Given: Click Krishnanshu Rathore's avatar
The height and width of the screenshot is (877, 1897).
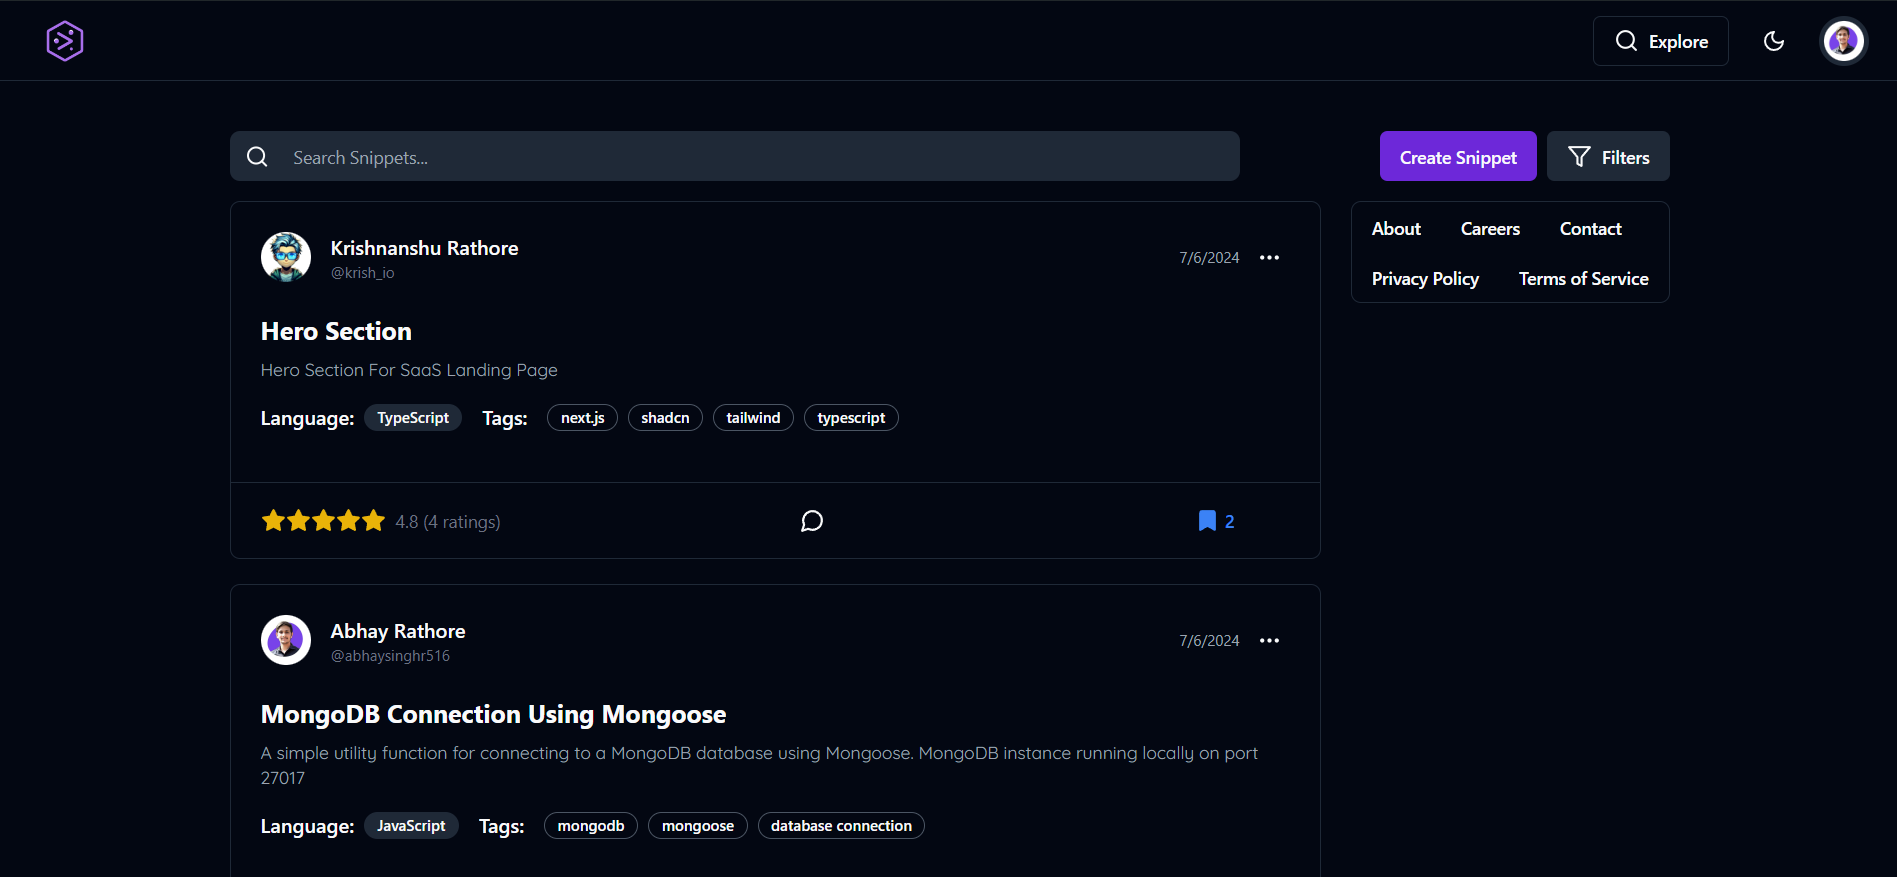Looking at the screenshot, I should [x=286, y=257].
